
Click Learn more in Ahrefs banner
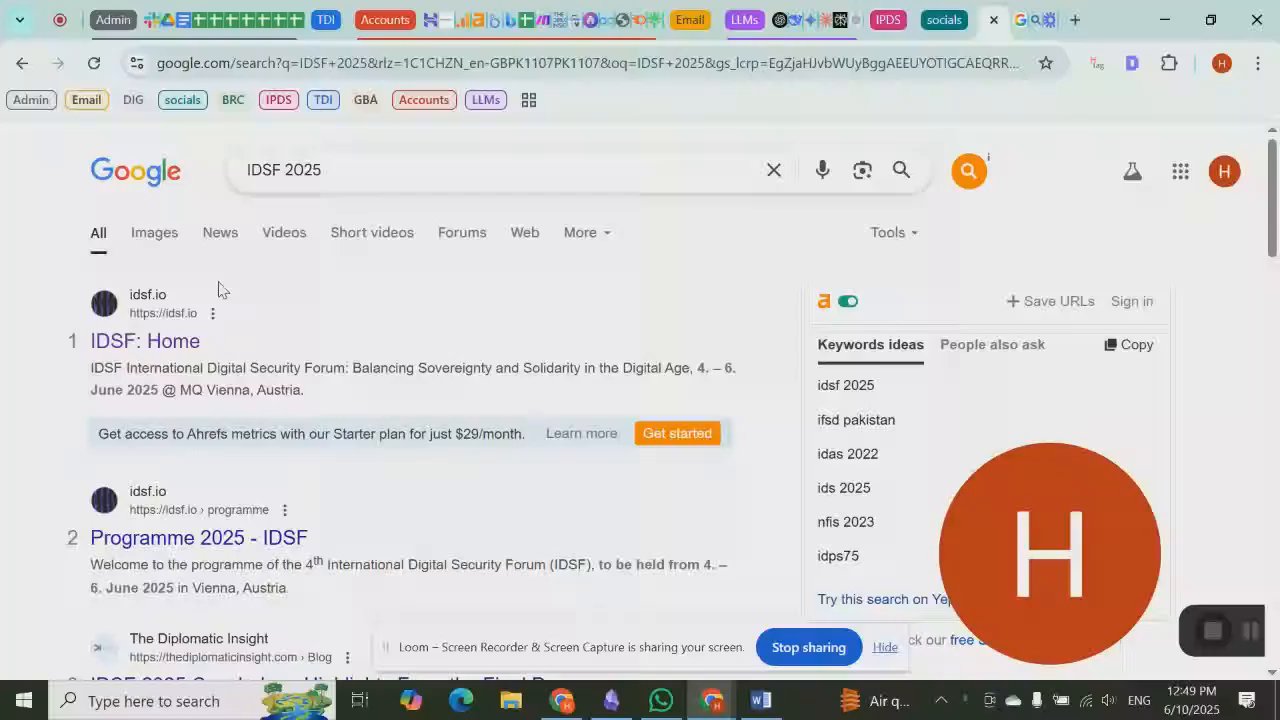581,433
